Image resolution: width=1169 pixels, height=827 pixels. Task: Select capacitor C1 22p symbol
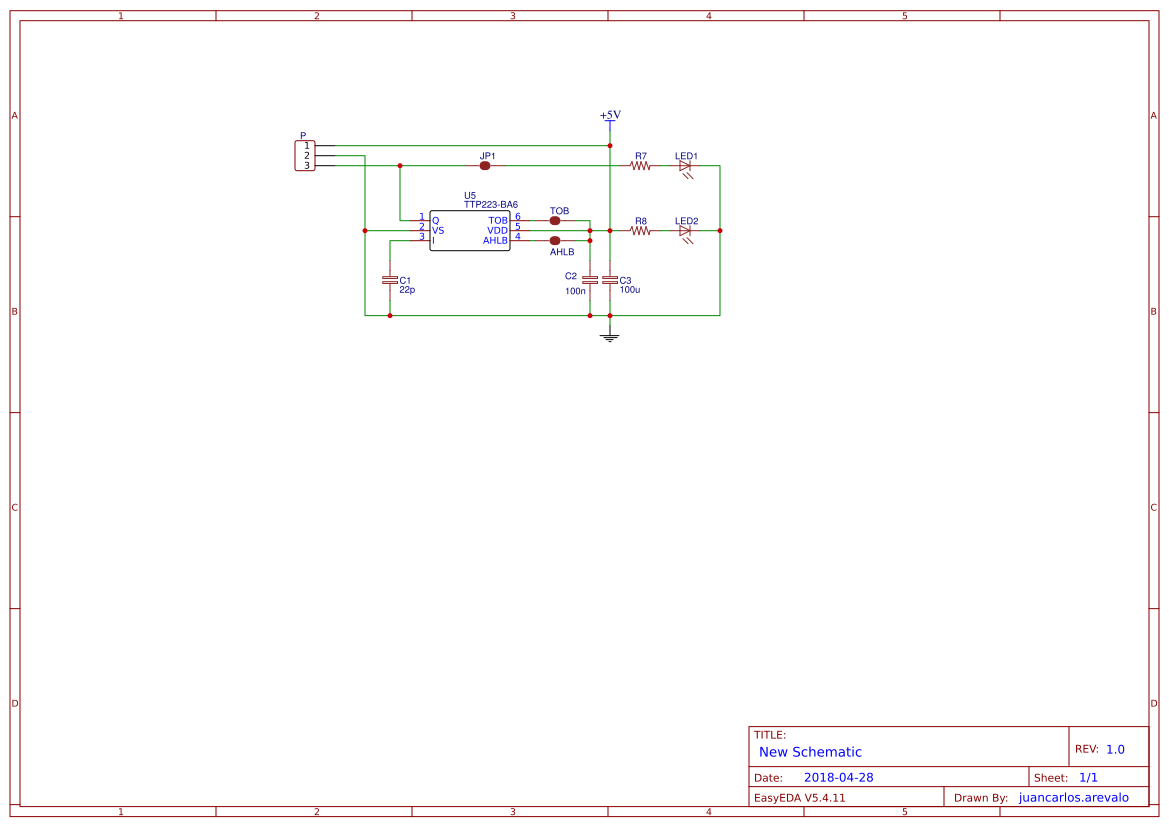(x=390, y=280)
